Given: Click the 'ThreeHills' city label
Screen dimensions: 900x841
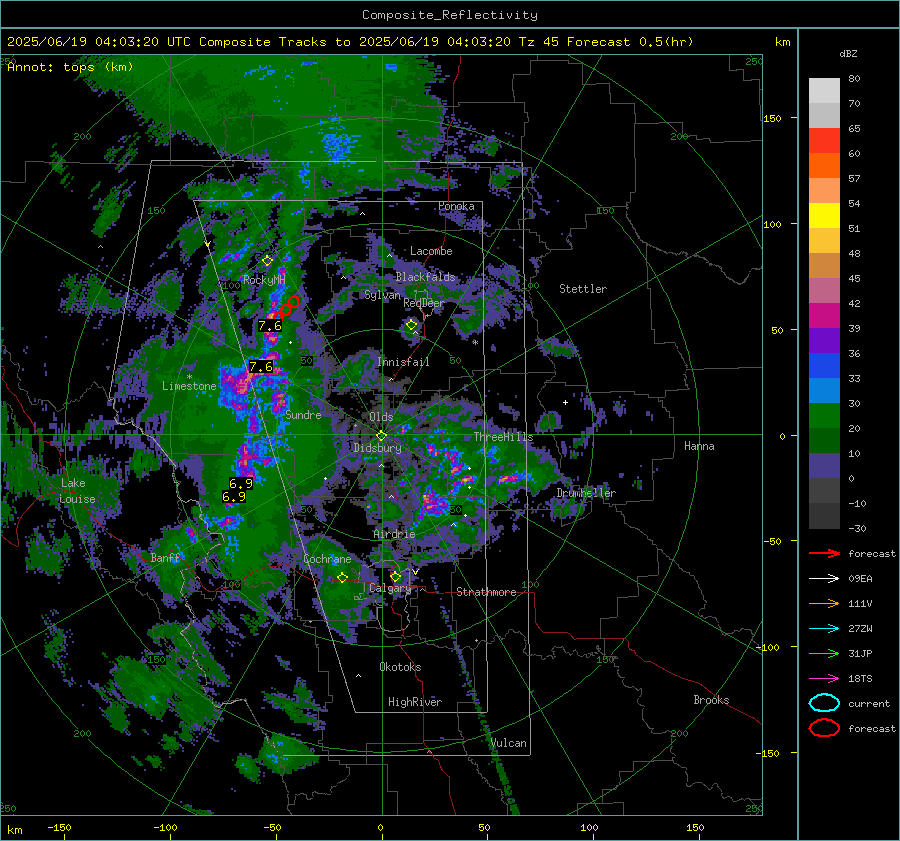Looking at the screenshot, I should tap(503, 437).
